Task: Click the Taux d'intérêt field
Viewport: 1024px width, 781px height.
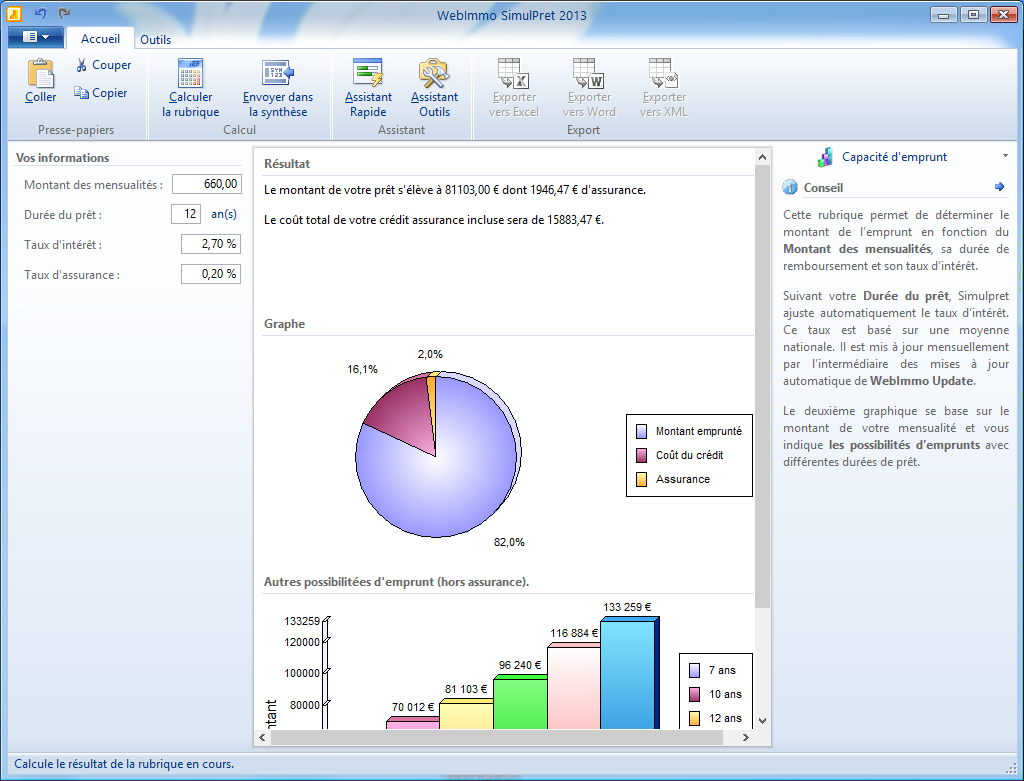Action: coord(211,244)
